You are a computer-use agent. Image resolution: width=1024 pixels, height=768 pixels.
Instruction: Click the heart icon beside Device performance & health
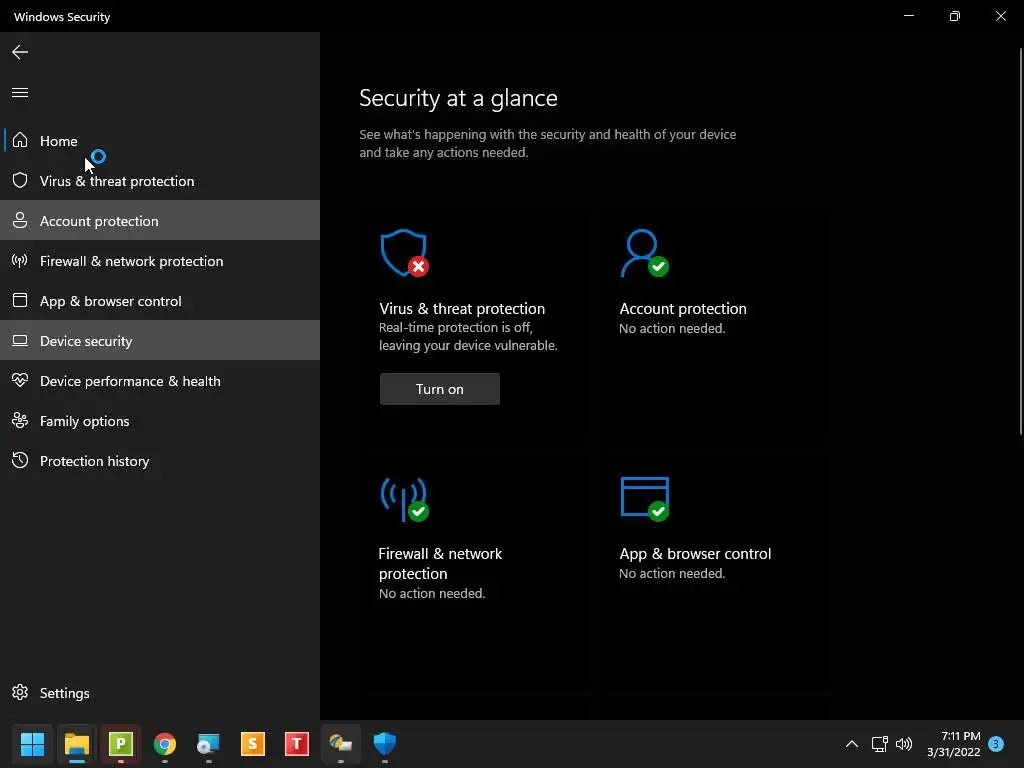(x=20, y=380)
